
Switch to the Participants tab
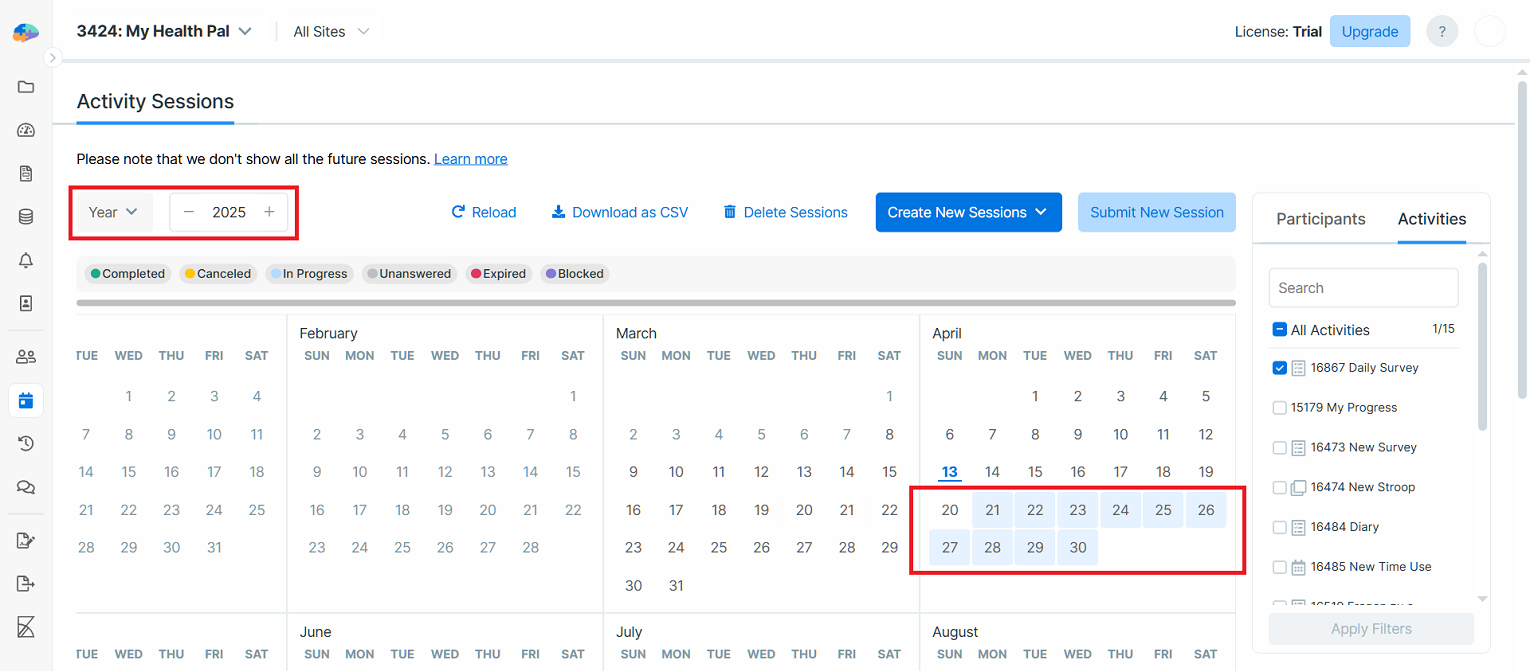[1320, 218]
